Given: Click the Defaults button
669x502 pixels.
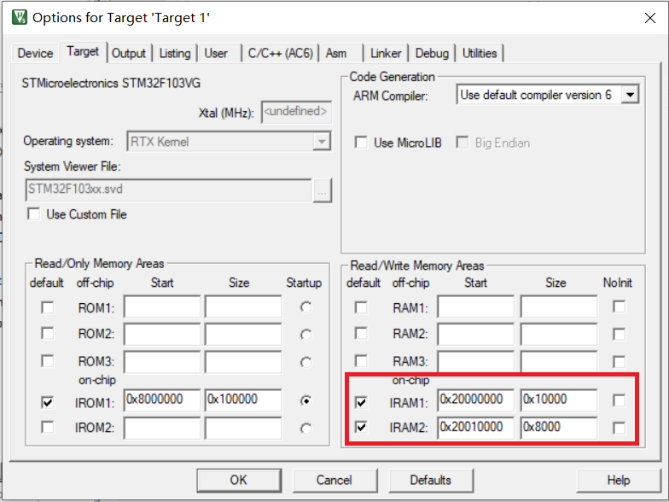Looking at the screenshot, I should [x=430, y=480].
